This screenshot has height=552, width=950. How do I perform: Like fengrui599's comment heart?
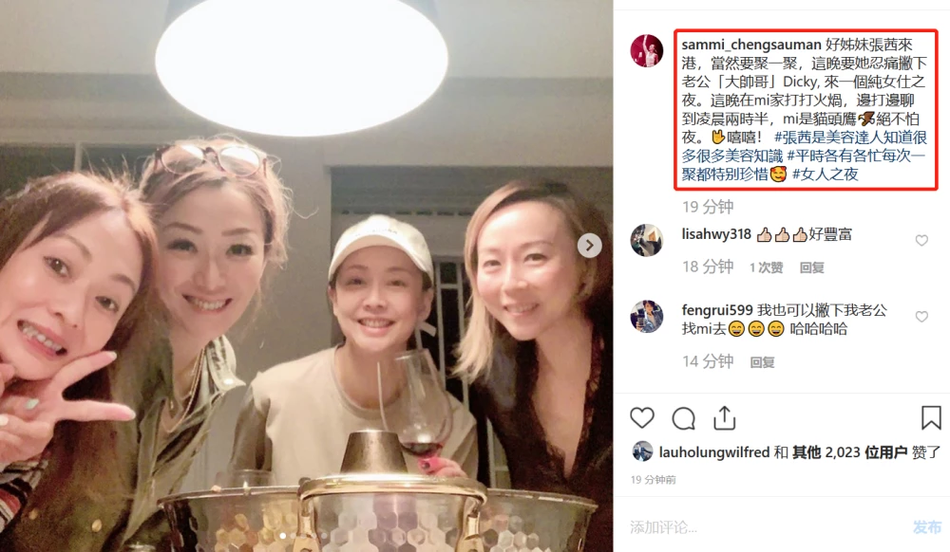pos(922,317)
